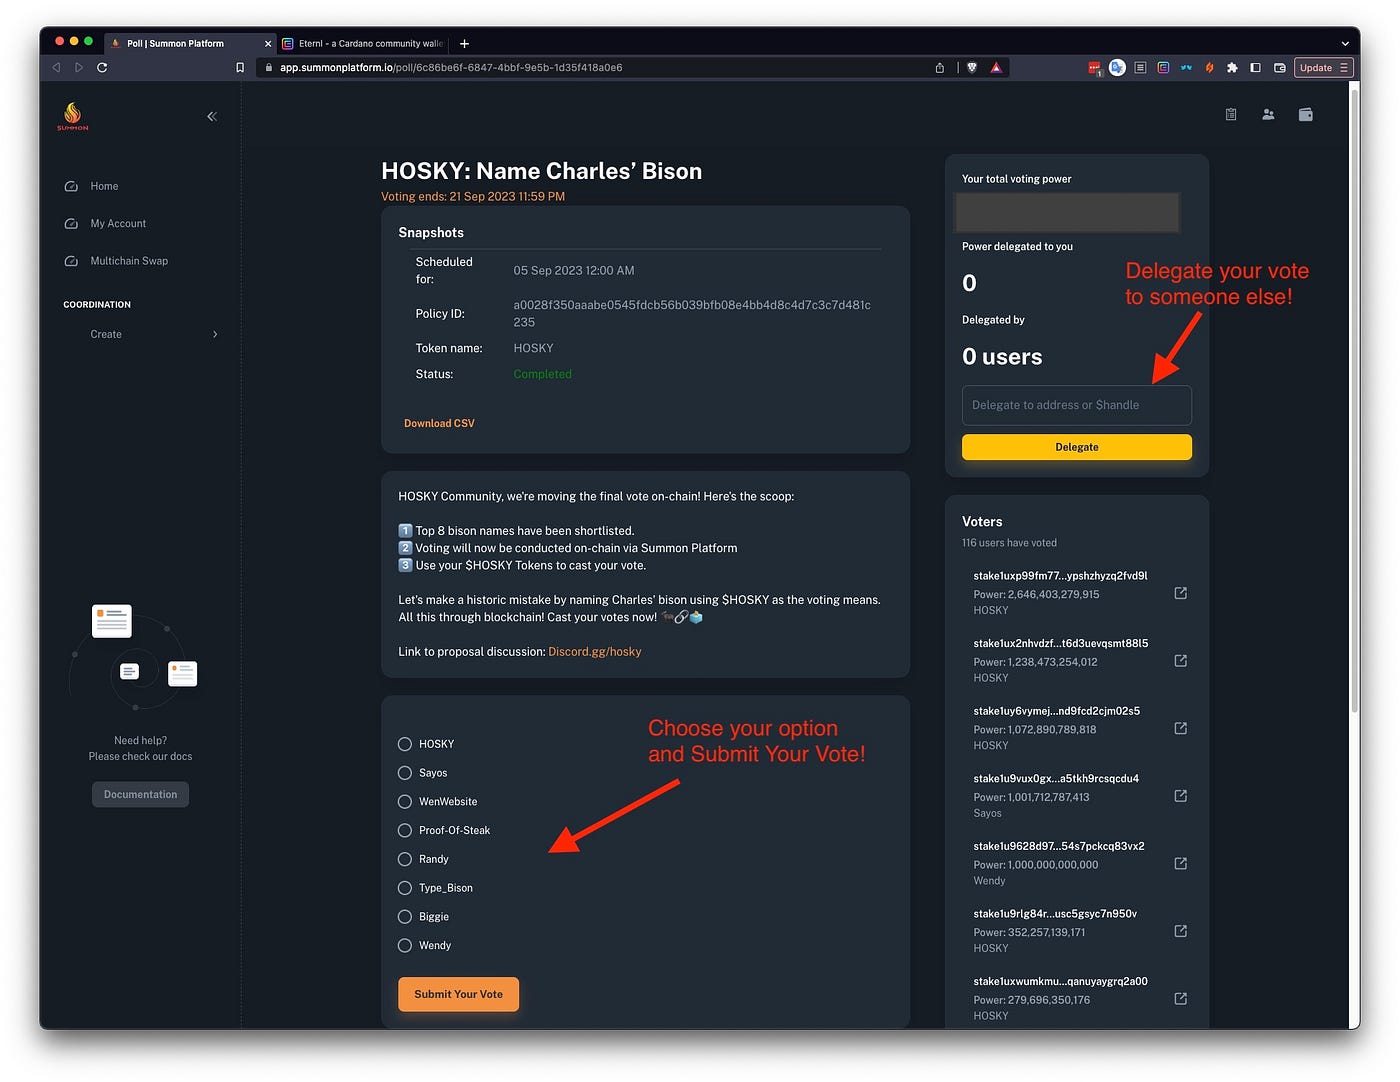Click the Multichain Swap sidebar icon
The image size is (1400, 1082).
(71, 261)
